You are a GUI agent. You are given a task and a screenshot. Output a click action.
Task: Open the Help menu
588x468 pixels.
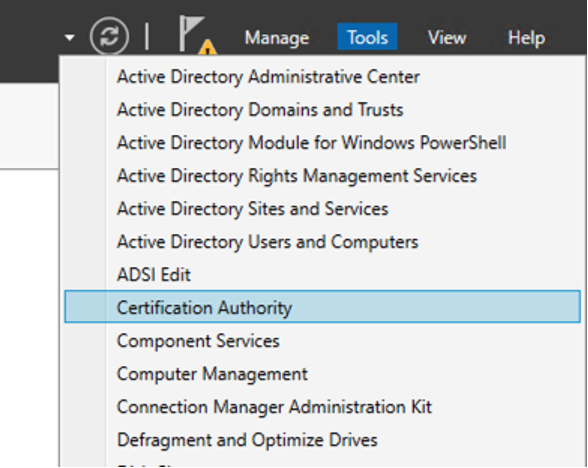click(x=526, y=38)
